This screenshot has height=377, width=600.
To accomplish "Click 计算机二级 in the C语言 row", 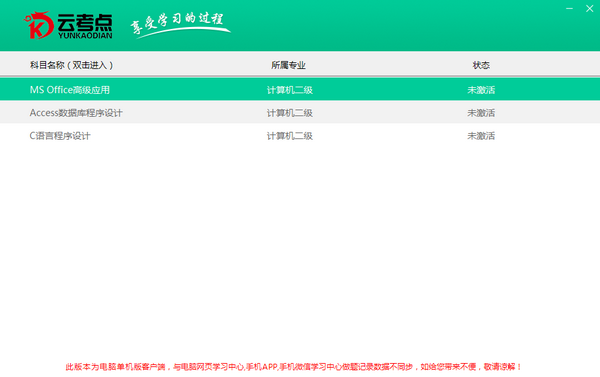I will 290,136.
